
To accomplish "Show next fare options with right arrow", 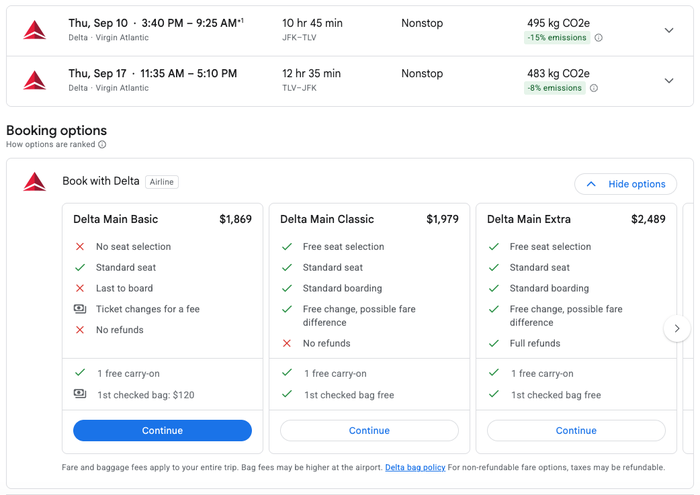I will click(x=677, y=329).
